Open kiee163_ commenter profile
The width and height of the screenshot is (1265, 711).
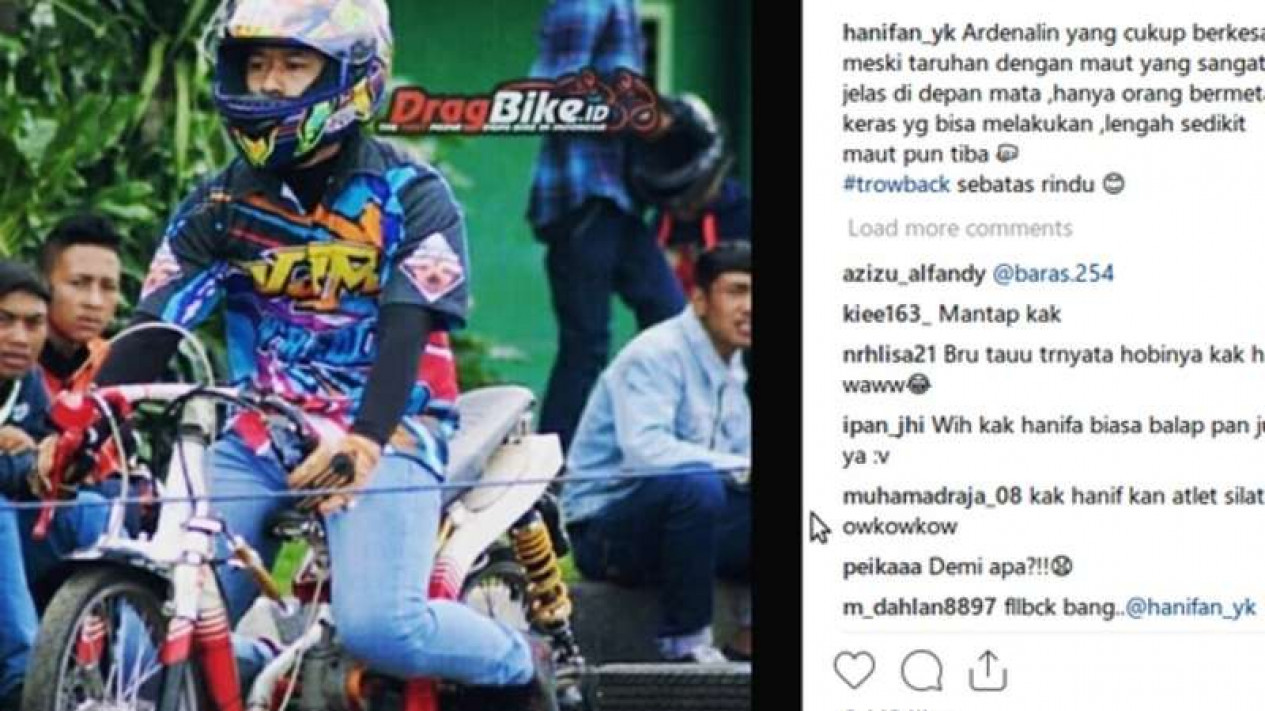pyautogui.click(x=887, y=314)
